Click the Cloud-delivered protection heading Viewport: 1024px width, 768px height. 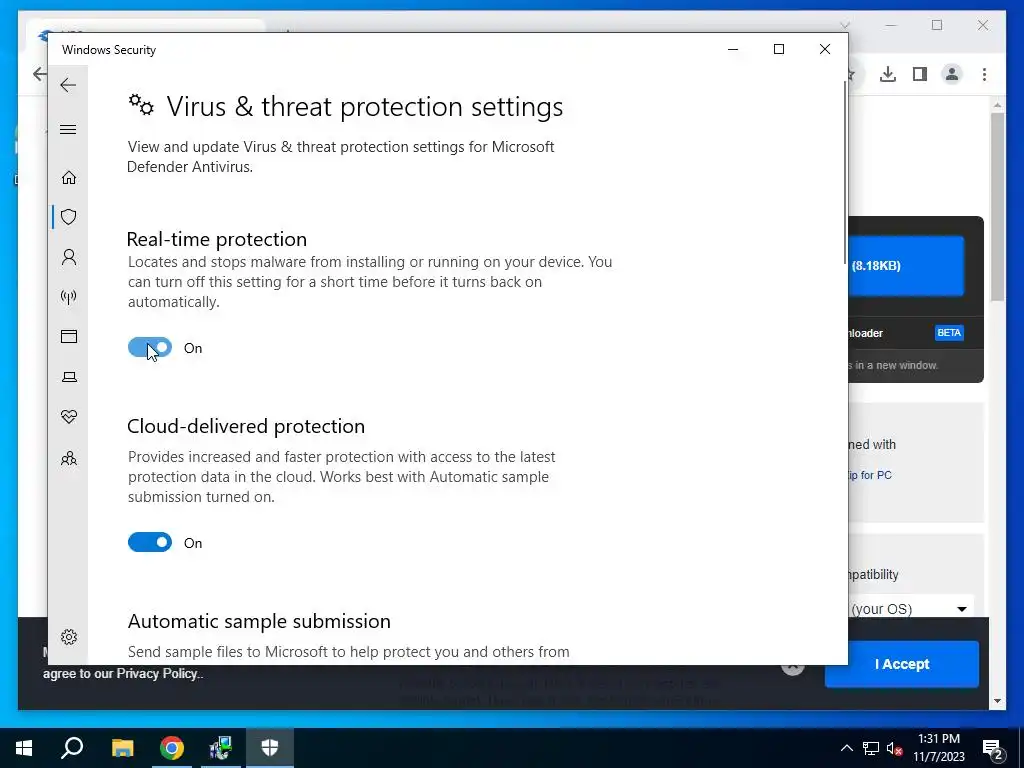[x=246, y=426]
